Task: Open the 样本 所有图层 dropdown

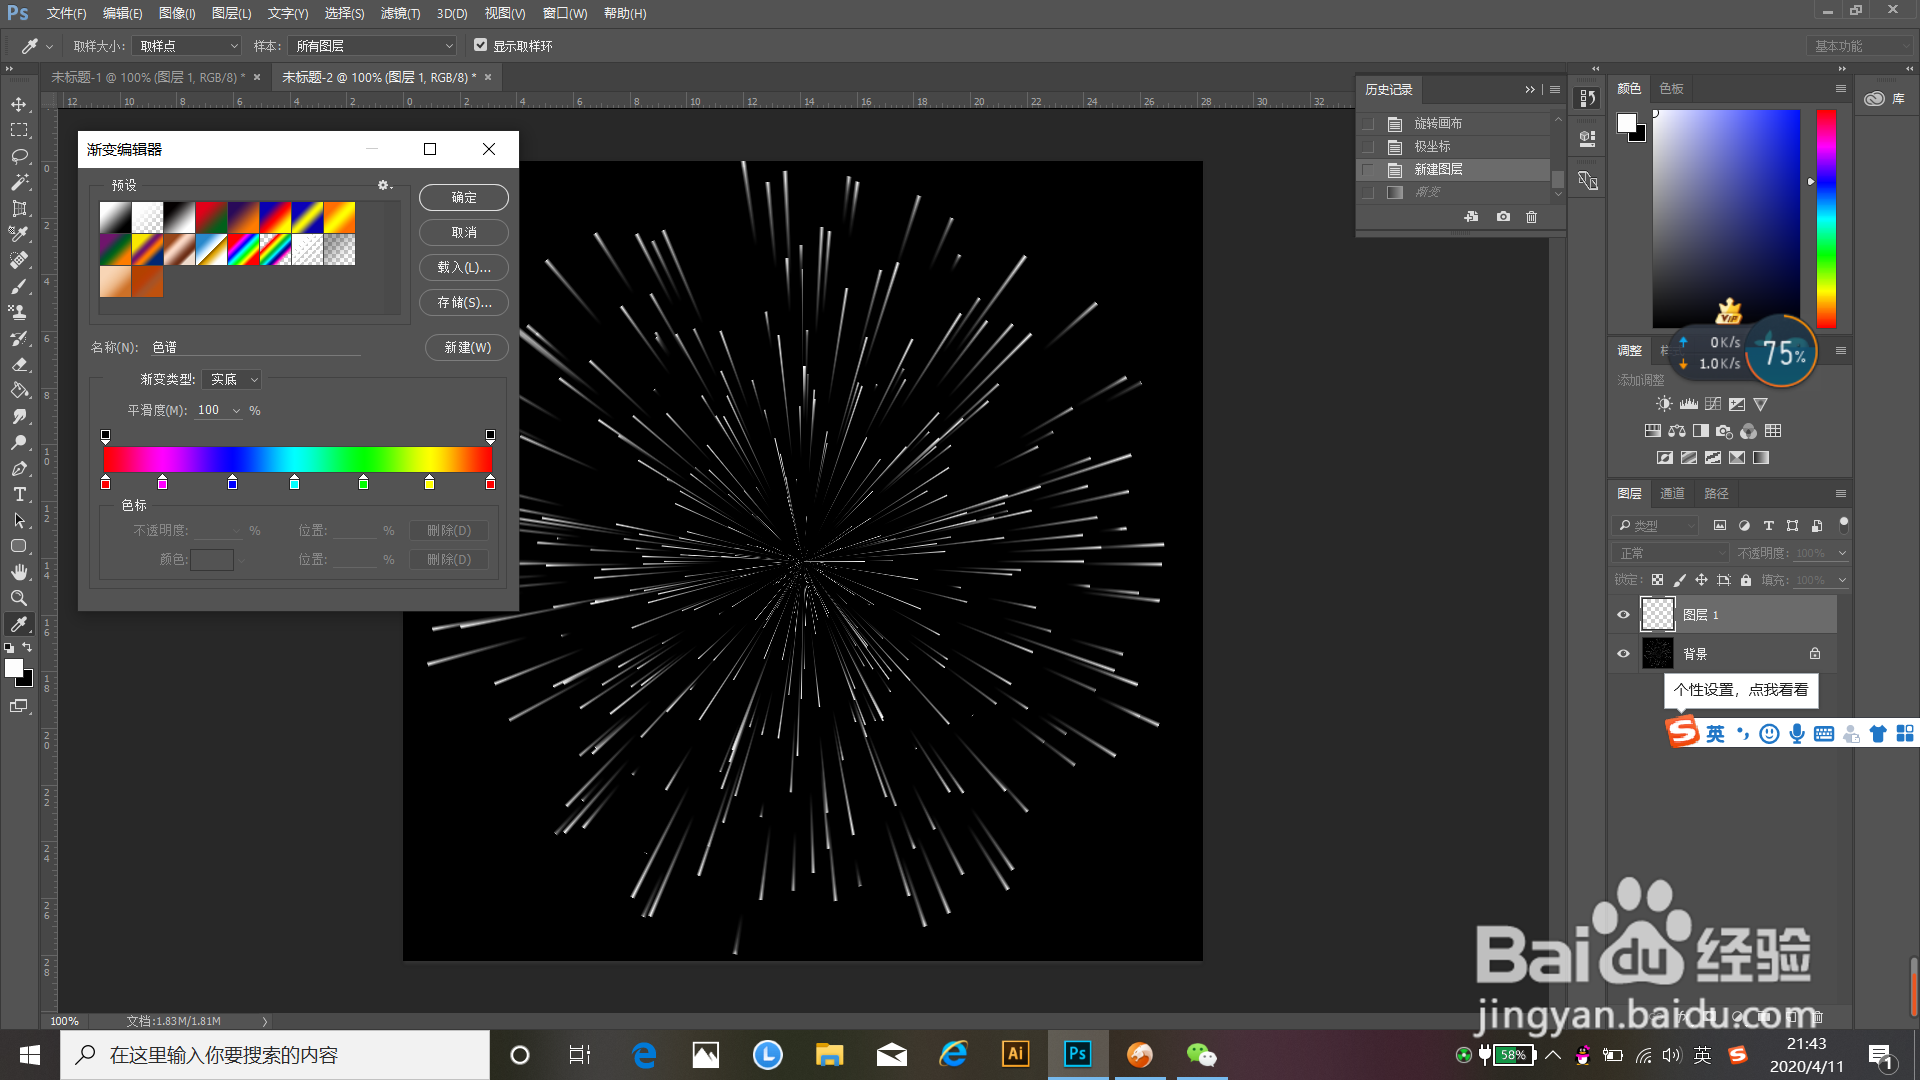Action: click(372, 46)
